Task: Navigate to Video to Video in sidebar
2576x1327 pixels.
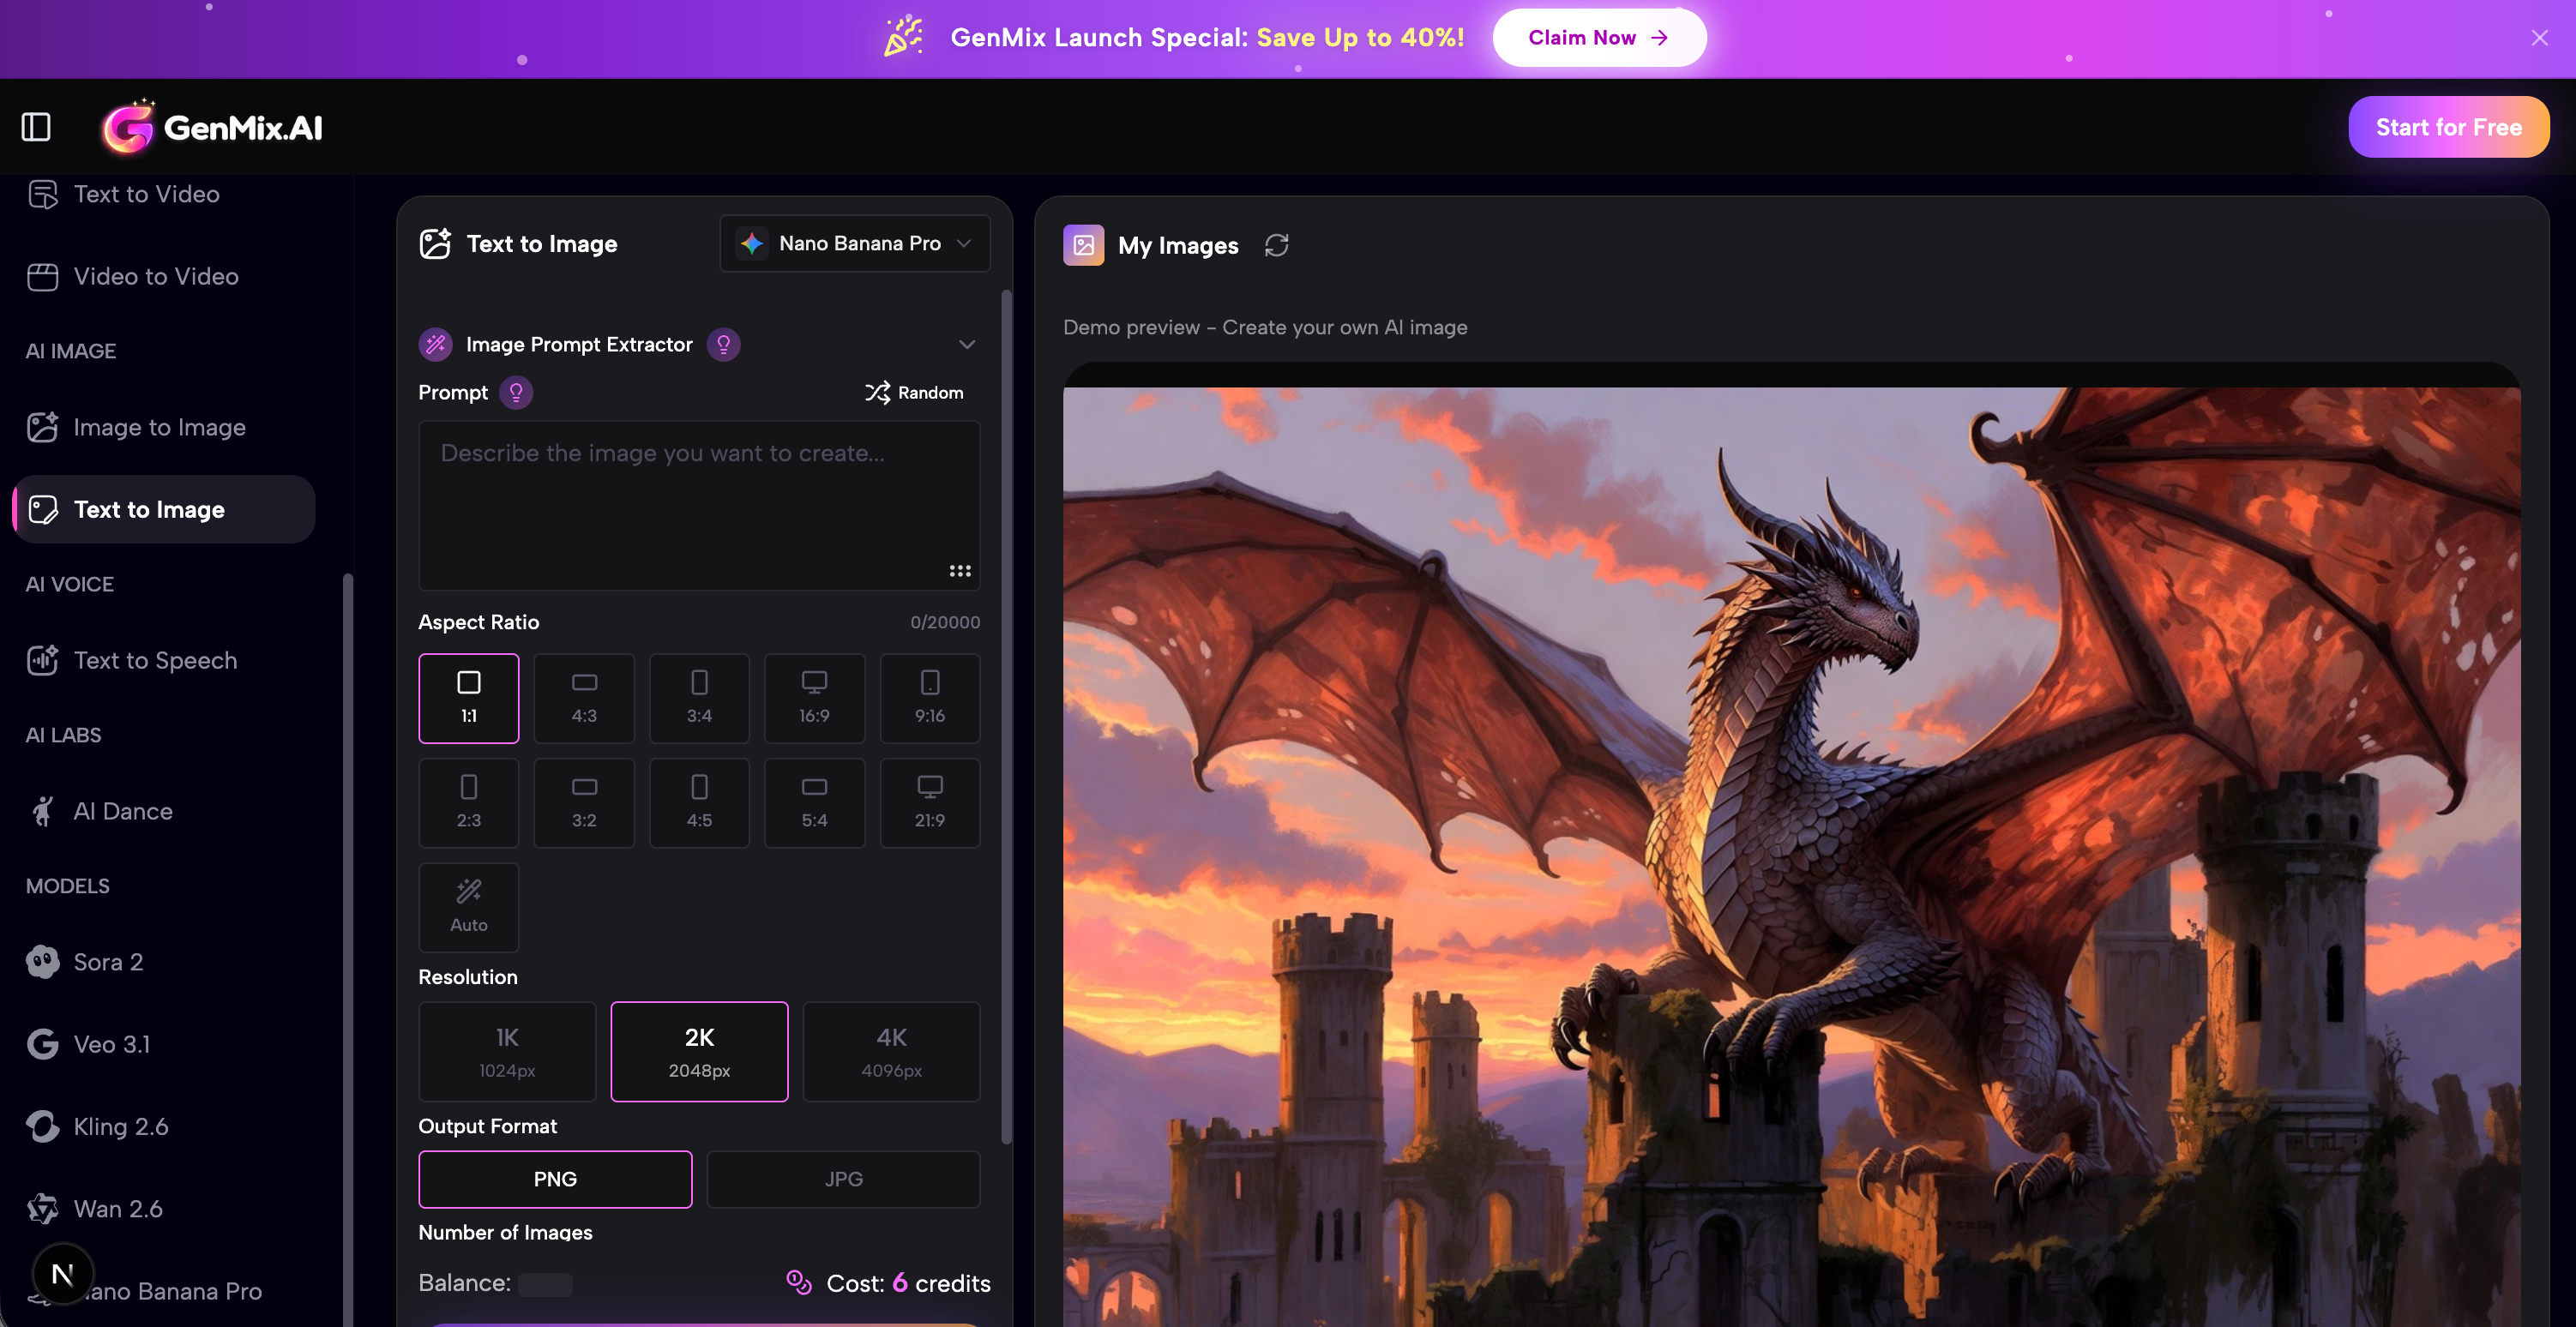Action: click(156, 277)
